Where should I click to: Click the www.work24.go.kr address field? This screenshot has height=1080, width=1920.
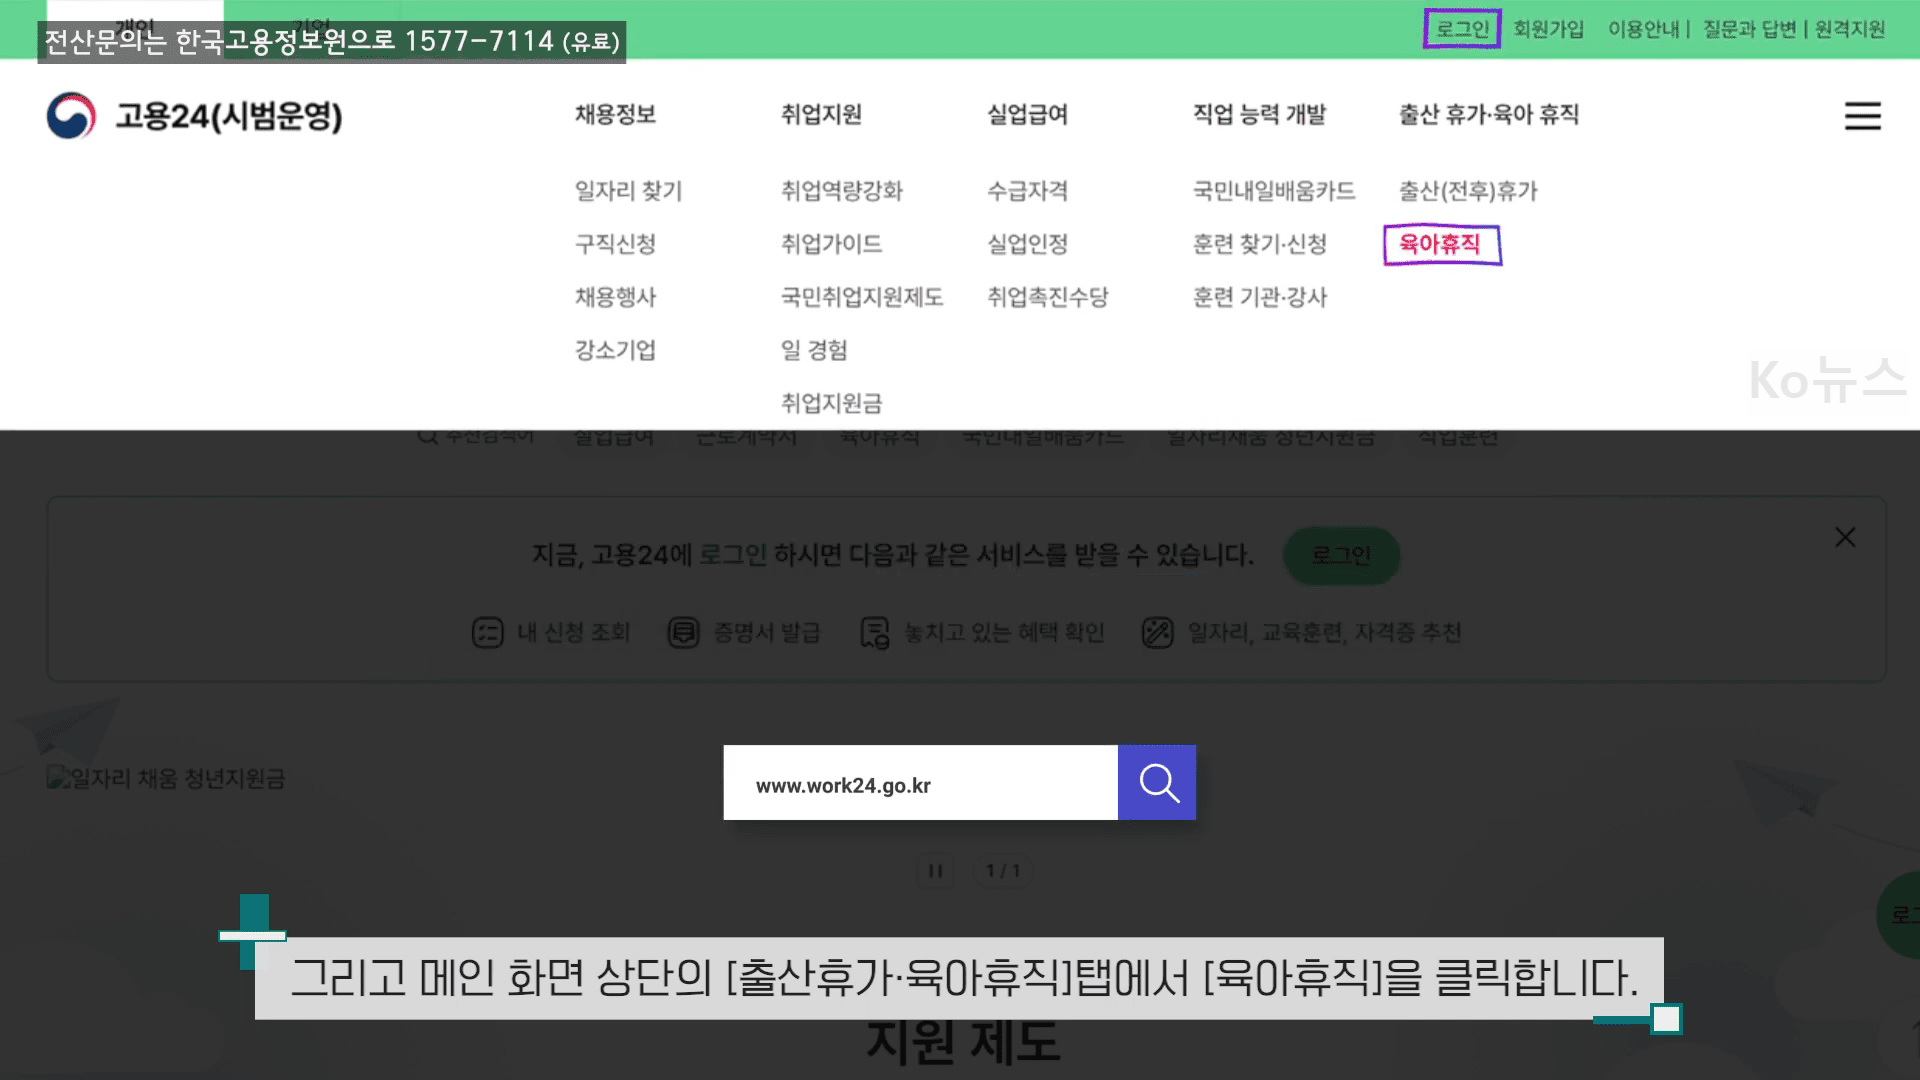(x=920, y=783)
